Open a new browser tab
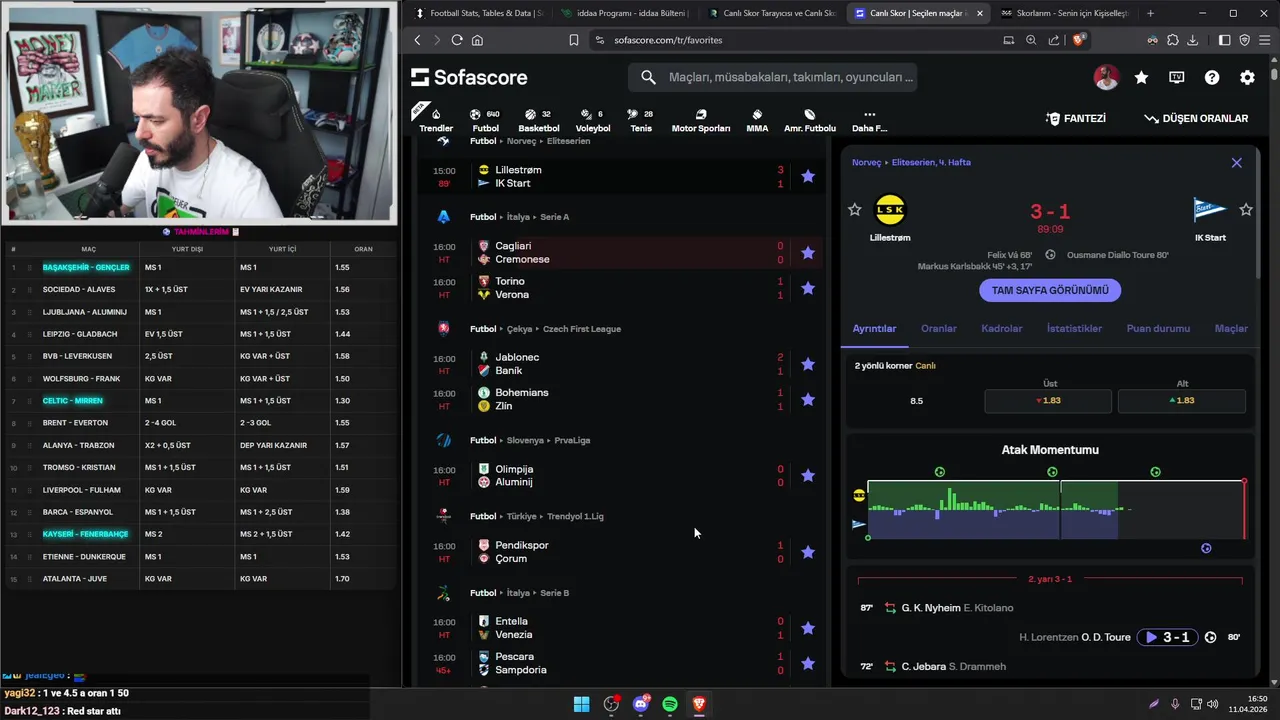This screenshot has width=1280, height=720. pos(1150,13)
